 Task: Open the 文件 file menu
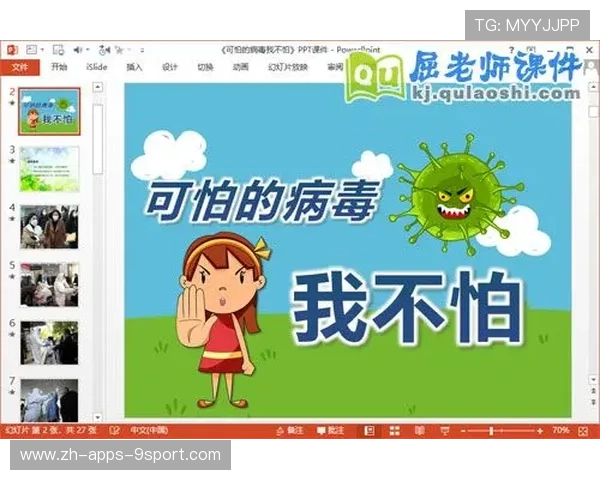point(20,67)
